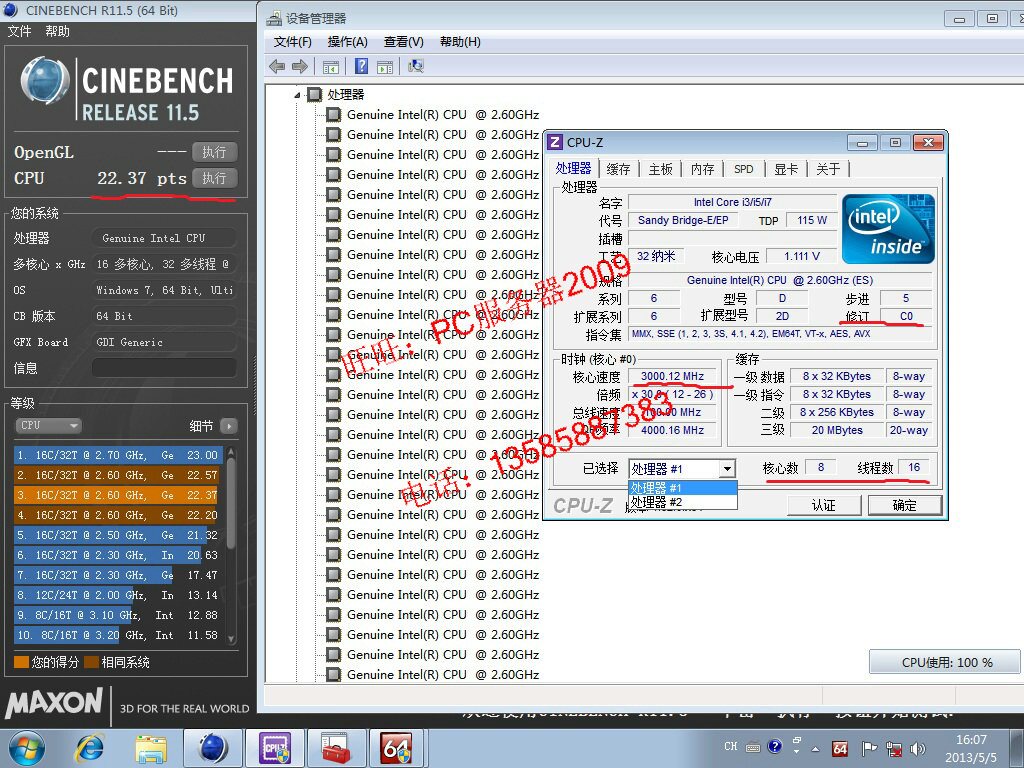
Task: Select 处理器 #2 from the dropdown list
Action: click(x=657, y=502)
